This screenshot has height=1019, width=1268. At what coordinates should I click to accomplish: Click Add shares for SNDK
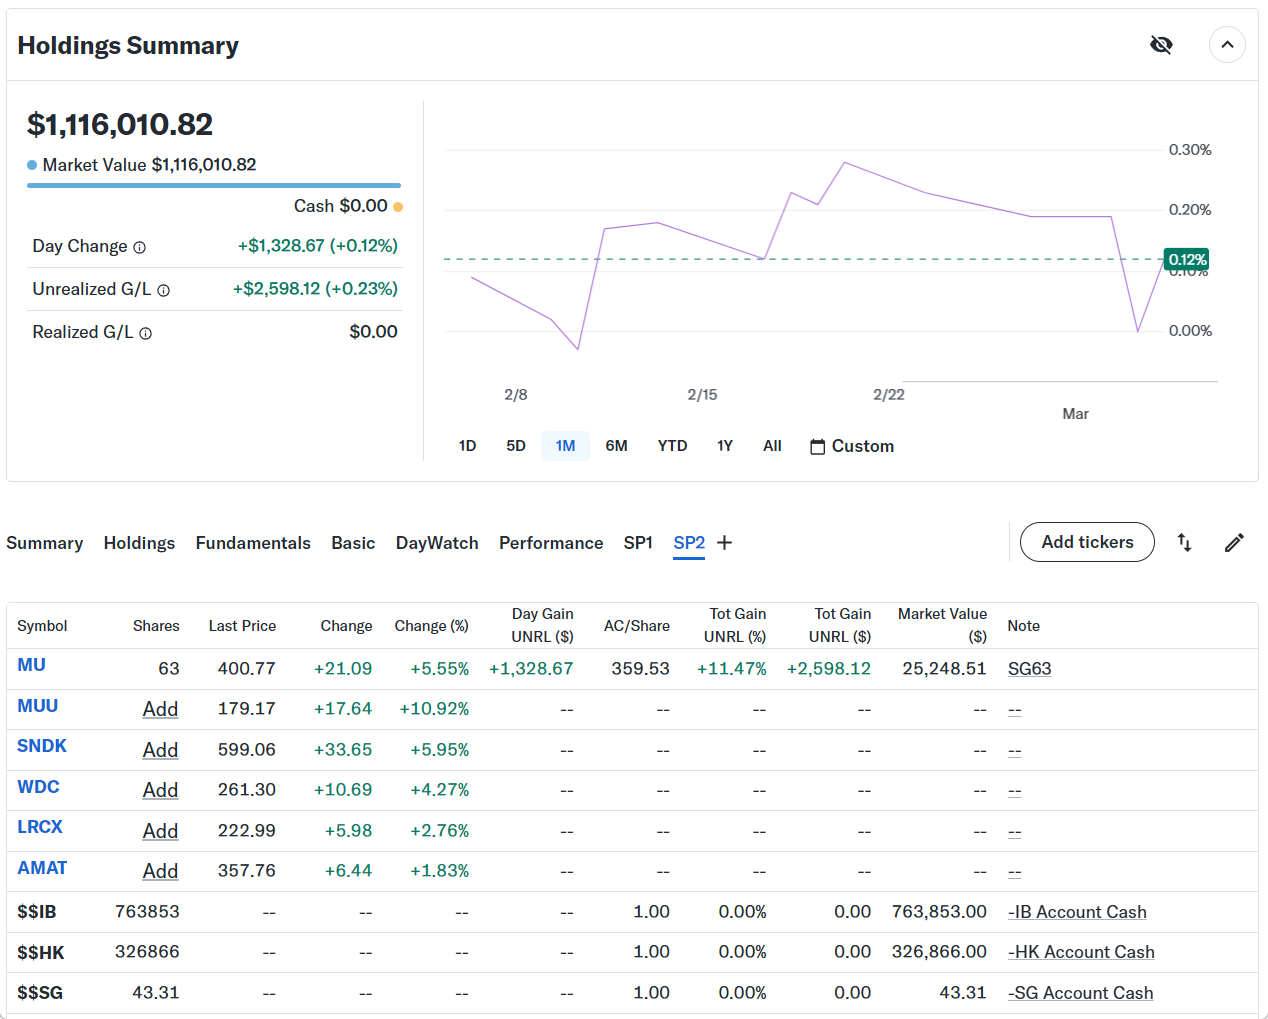click(x=160, y=750)
